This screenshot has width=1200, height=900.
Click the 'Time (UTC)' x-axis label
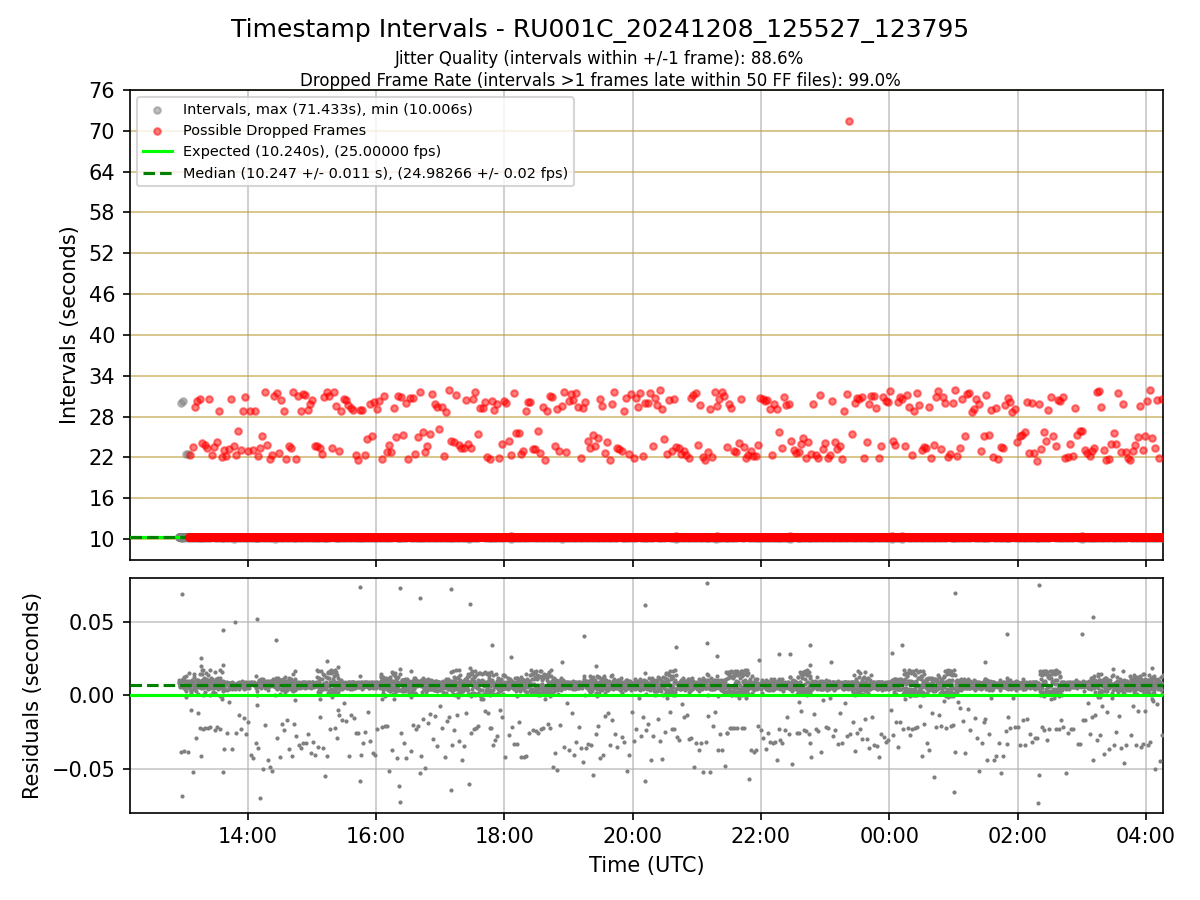pos(646,865)
